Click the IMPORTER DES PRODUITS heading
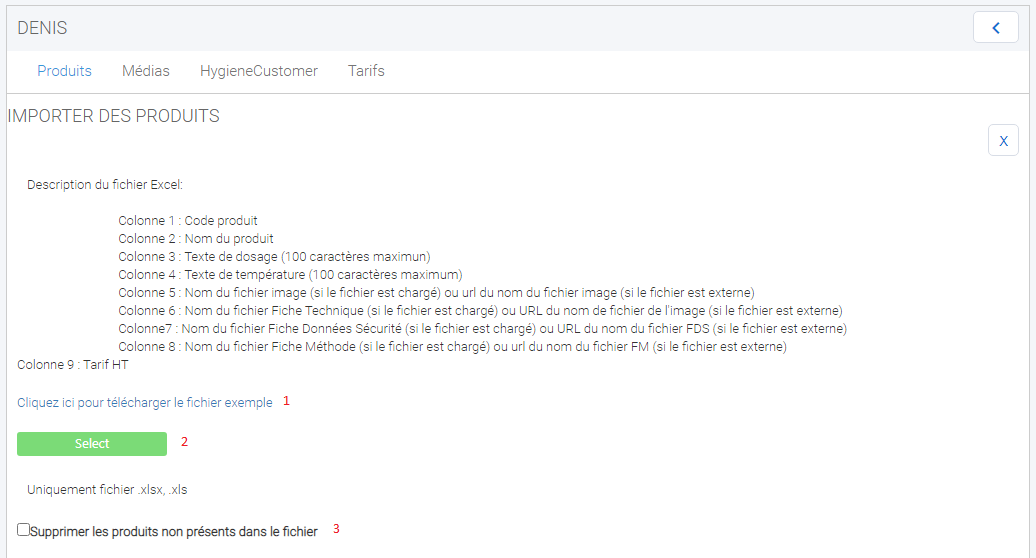Screen dimensions: 1036x558 point(113,116)
